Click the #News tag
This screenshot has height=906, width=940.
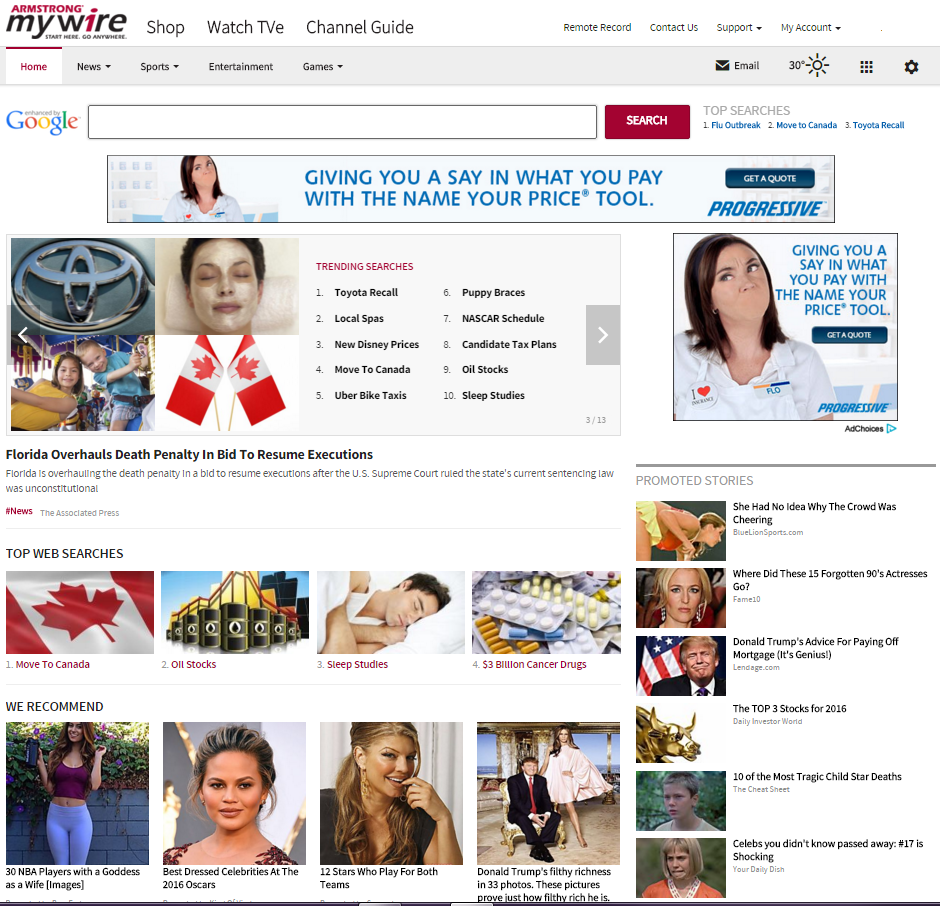(x=19, y=511)
